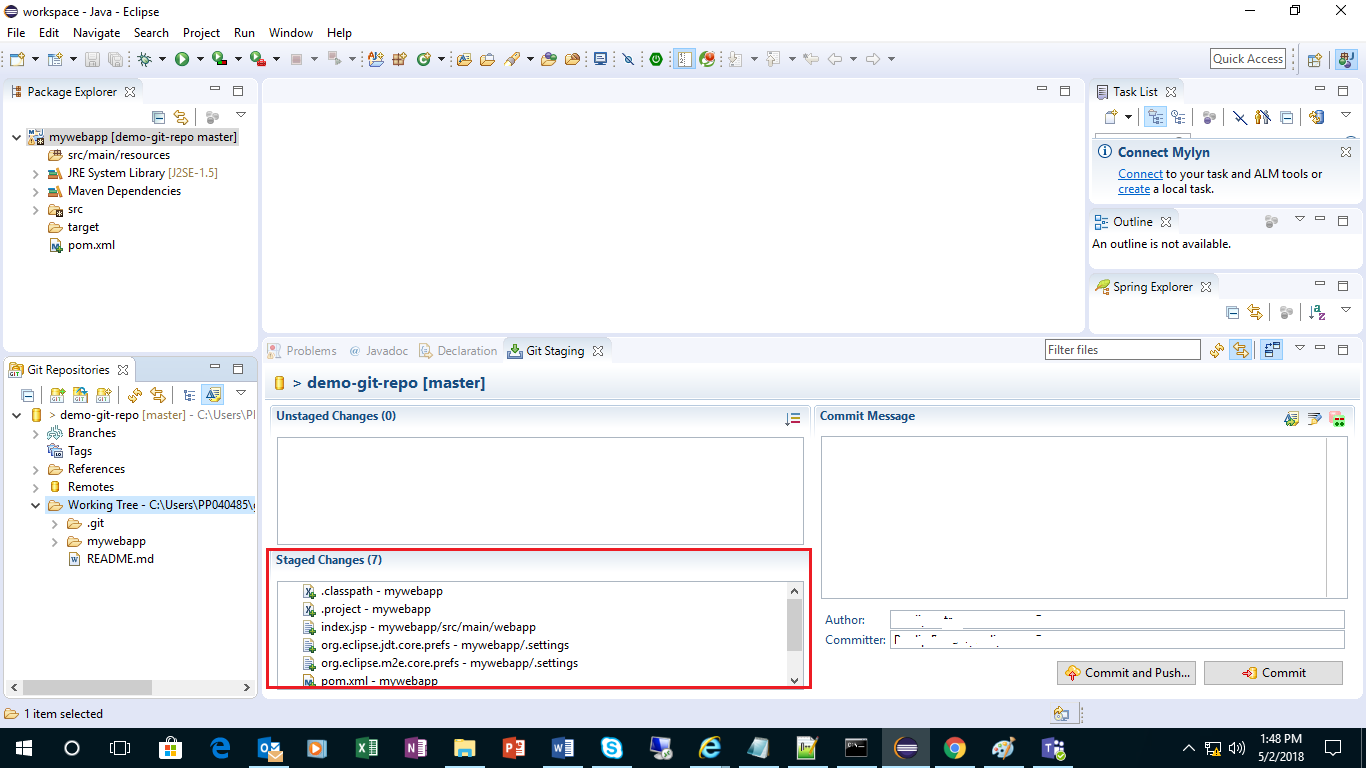Viewport: 1366px width, 768px height.
Task: Click the Open Perspective icon beside Quick Access
Action: 1315,59
